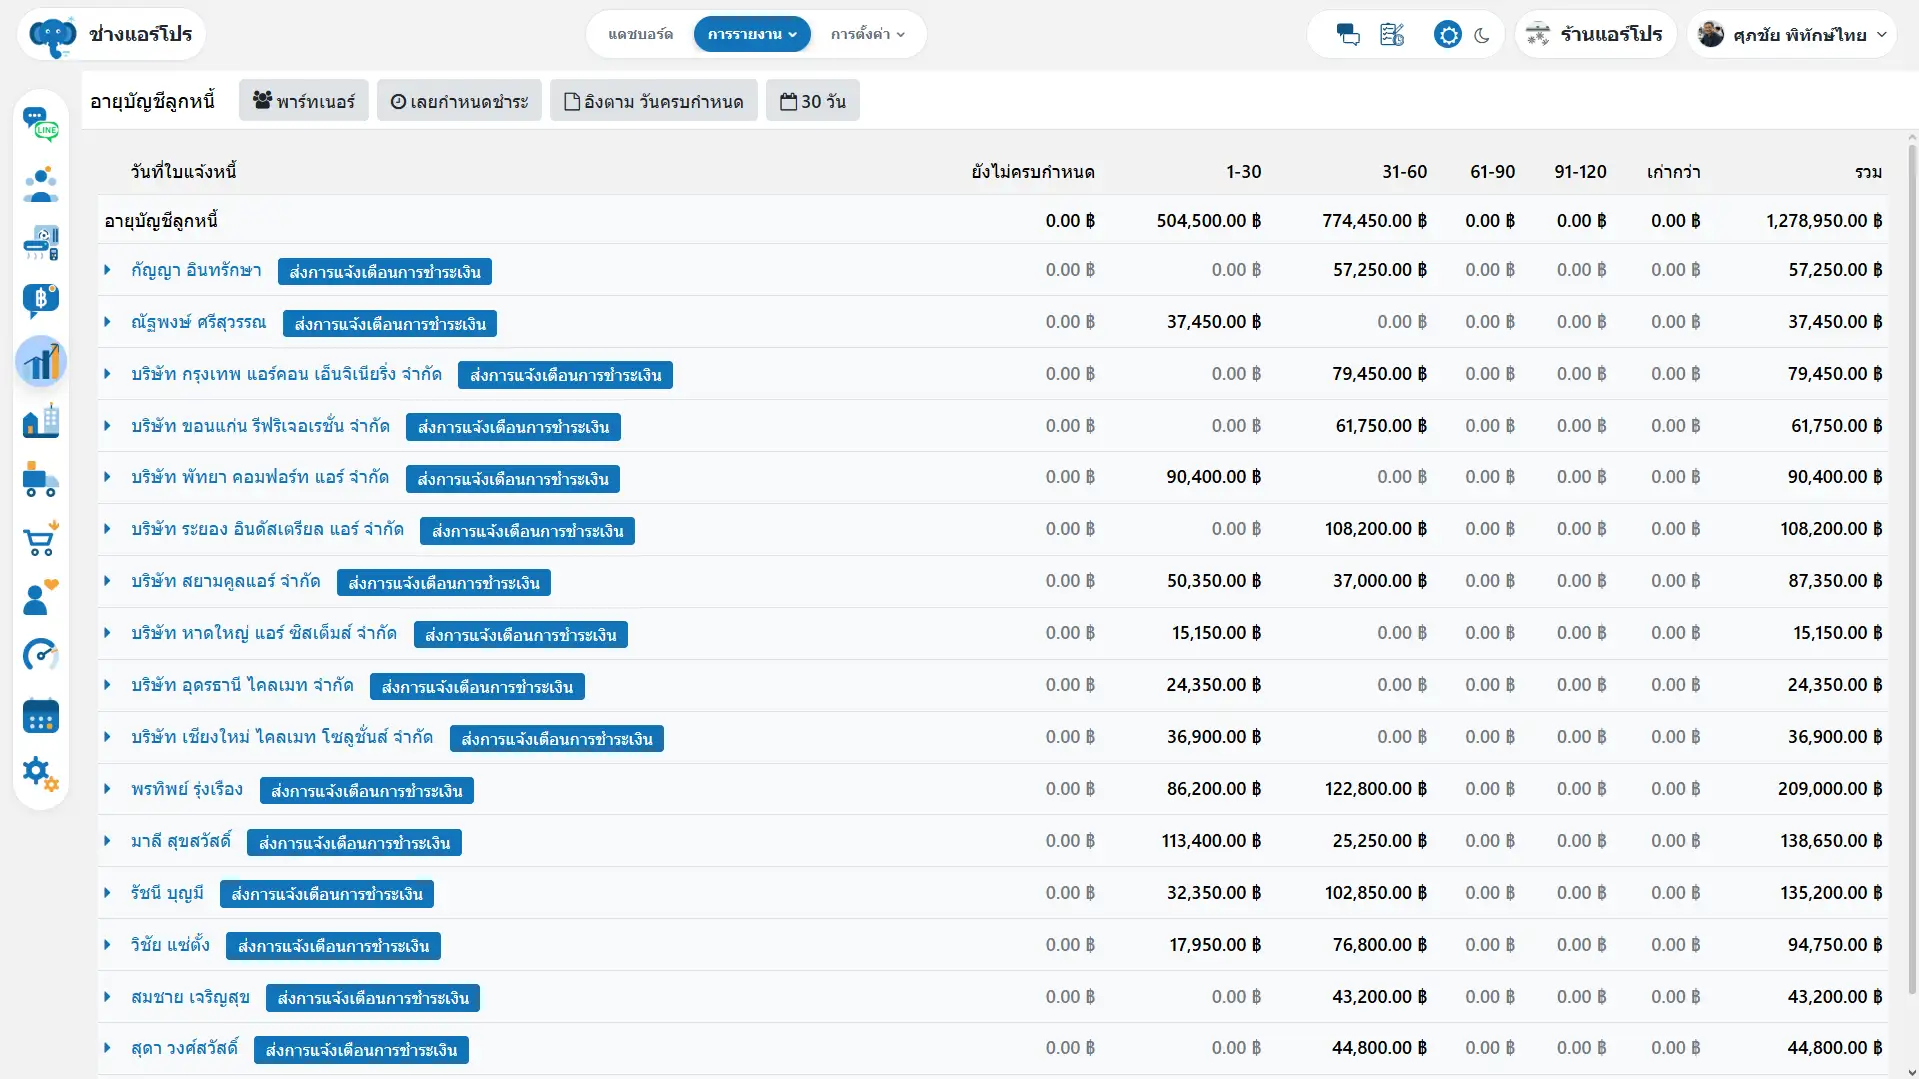Open the delivery cart sidebar icon
Screen dimensions: 1919x1079
41,479
